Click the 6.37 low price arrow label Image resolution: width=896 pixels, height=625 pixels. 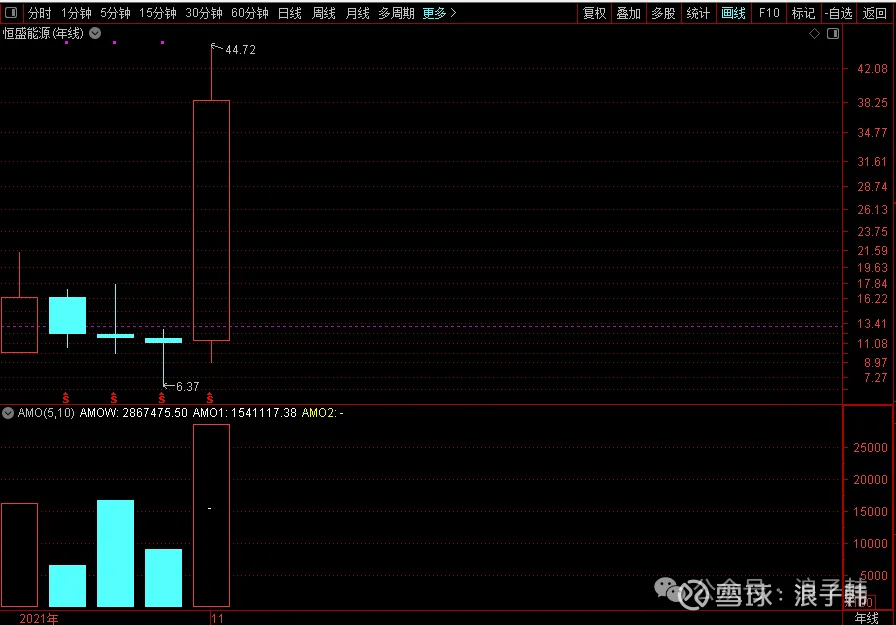coord(186,386)
